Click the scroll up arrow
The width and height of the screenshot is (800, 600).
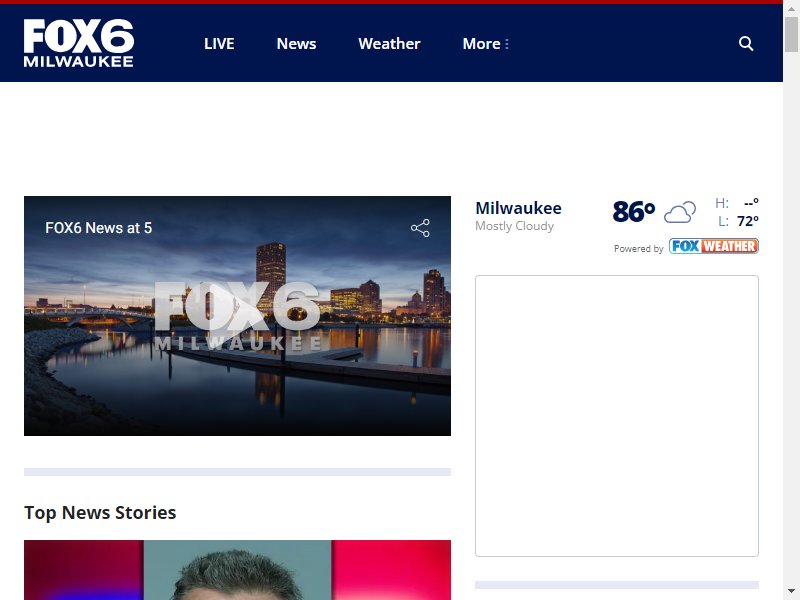[791, 8]
